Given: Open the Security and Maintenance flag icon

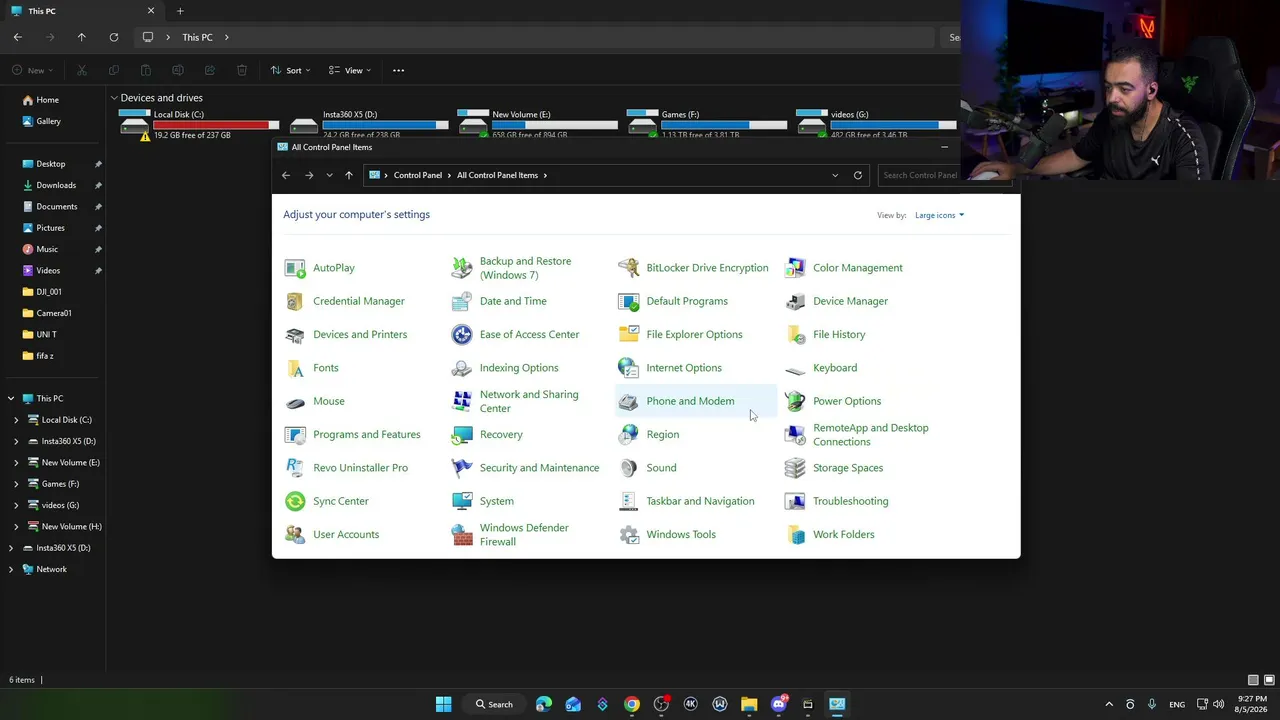Looking at the screenshot, I should tap(462, 468).
